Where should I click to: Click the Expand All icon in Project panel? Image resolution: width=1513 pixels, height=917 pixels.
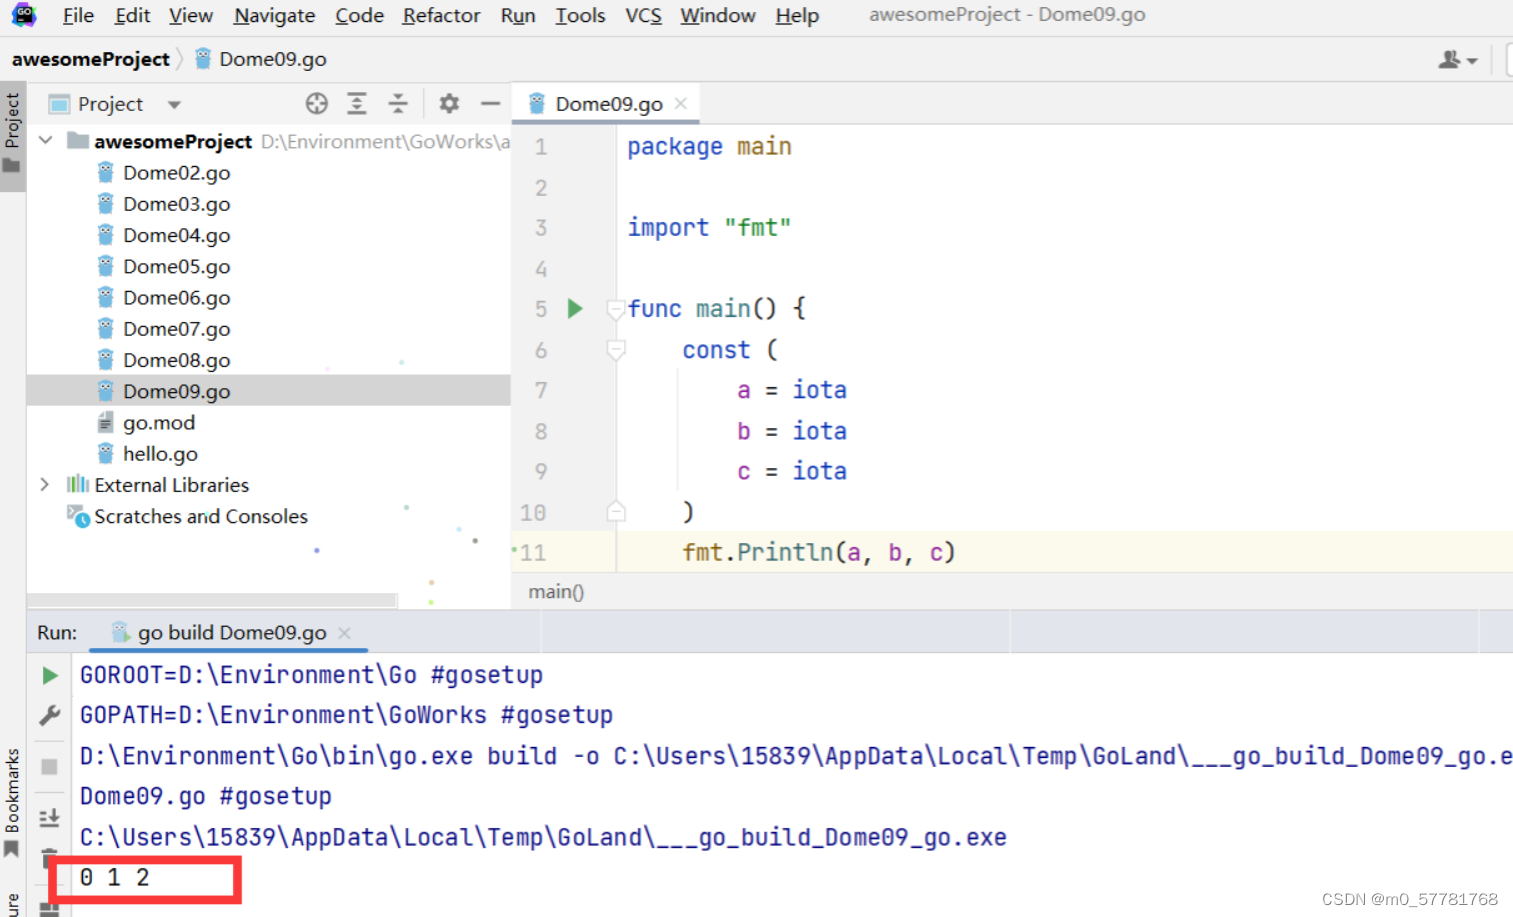click(x=357, y=103)
